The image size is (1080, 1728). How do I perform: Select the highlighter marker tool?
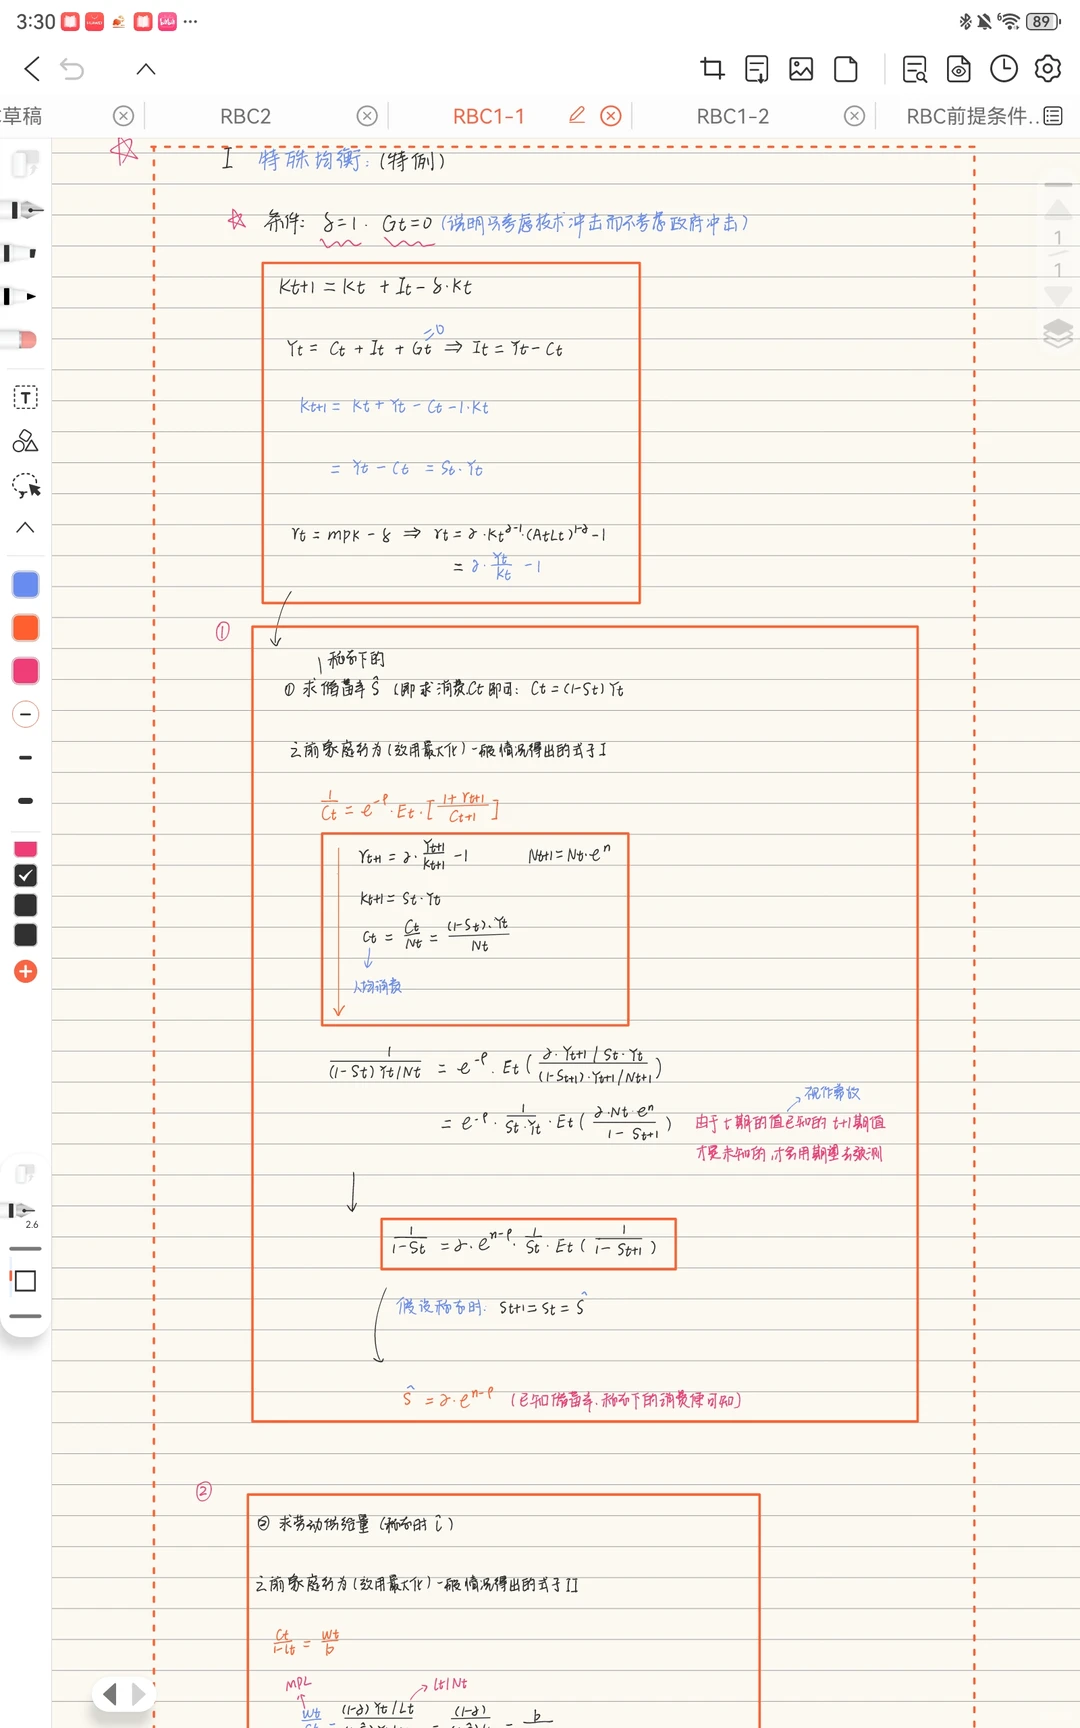tap(20, 253)
